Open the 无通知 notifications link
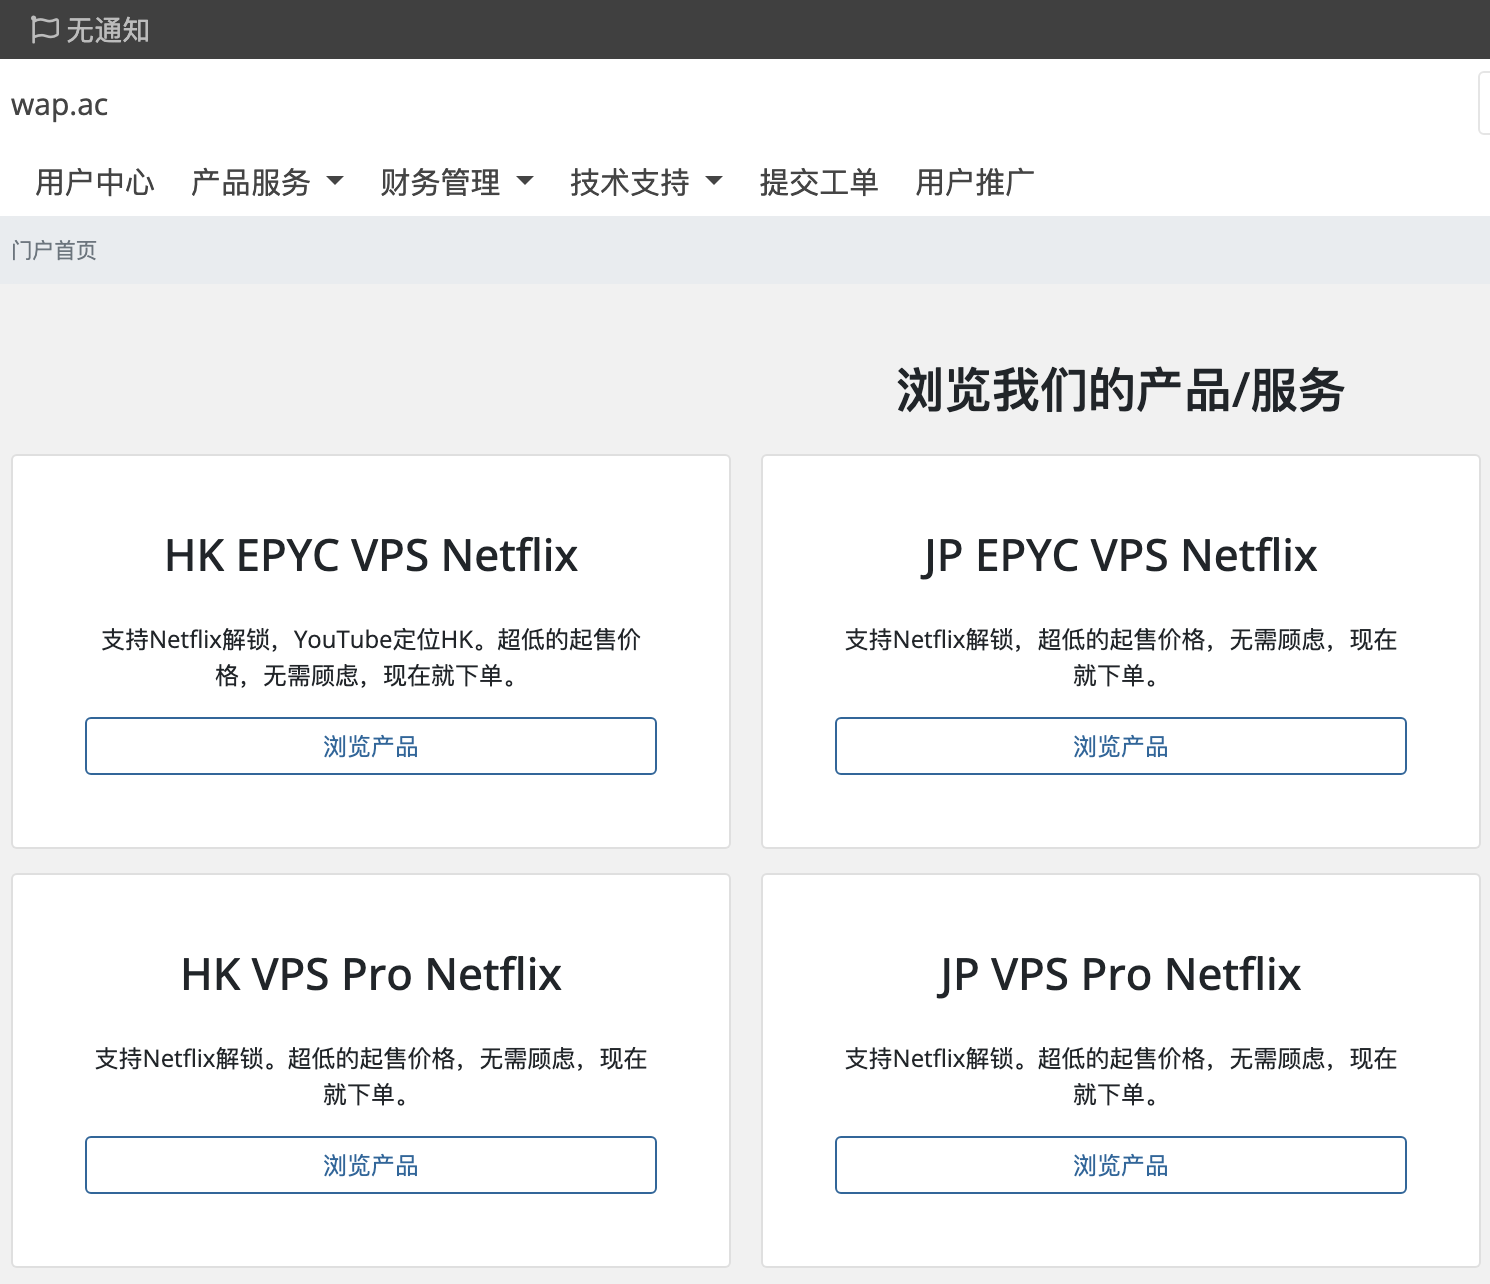 click(x=90, y=30)
